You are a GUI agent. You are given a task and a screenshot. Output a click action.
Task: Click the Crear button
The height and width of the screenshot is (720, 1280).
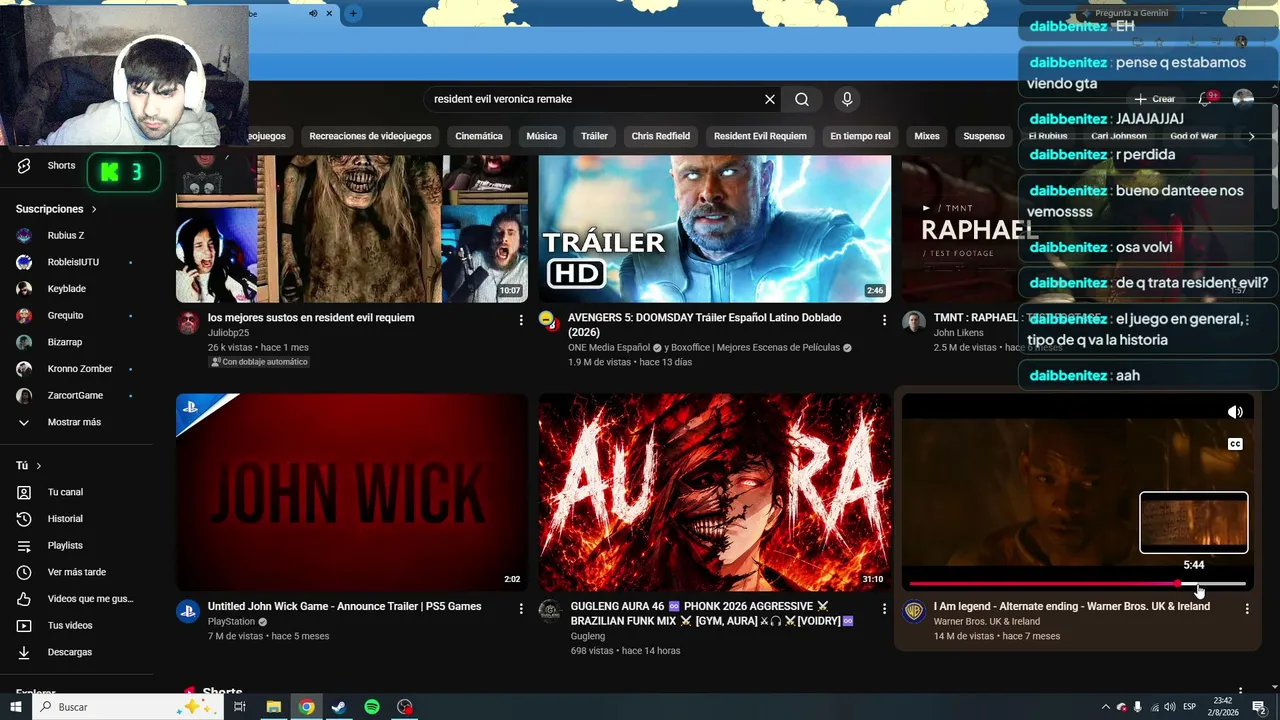1155,99
